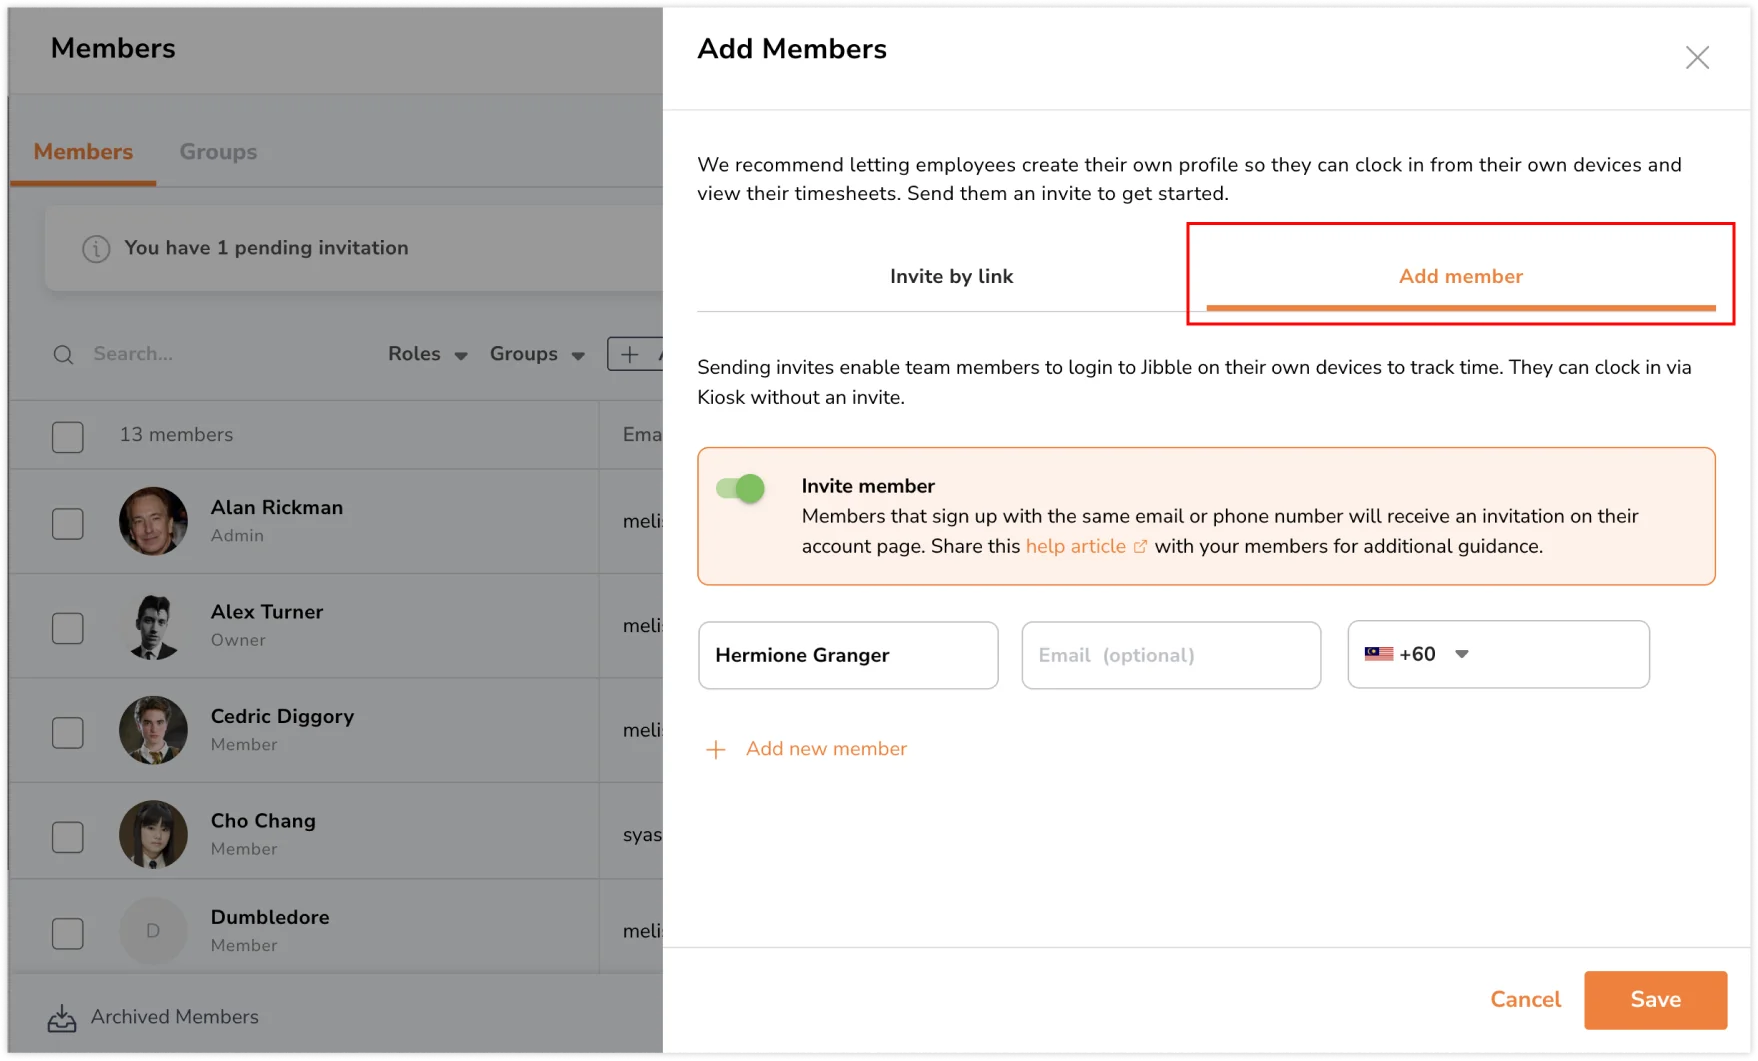Tick Cedric Diggory's checkbox

point(67,732)
